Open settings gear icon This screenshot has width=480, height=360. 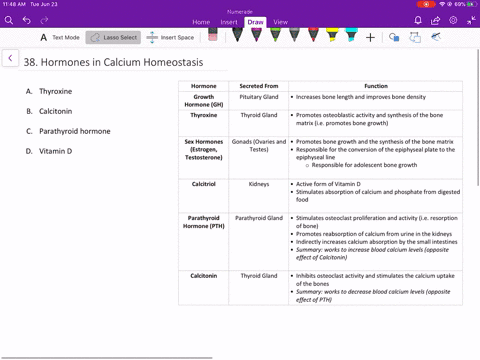click(x=453, y=20)
